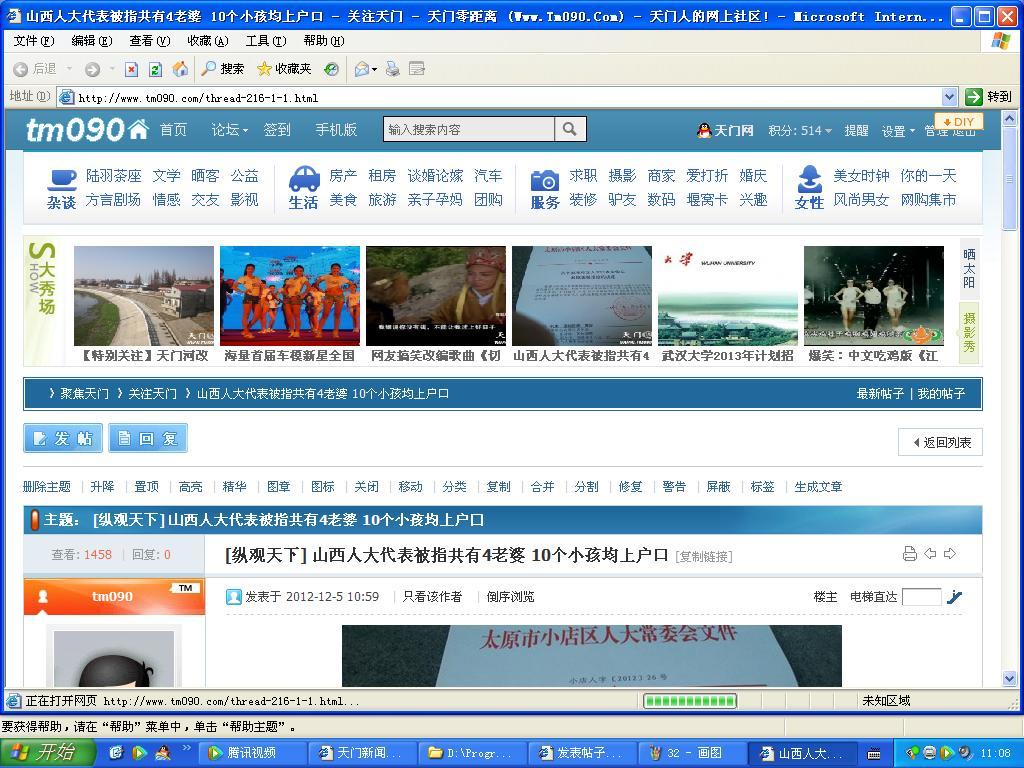Click the 返回列表 button
Image resolution: width=1024 pixels, height=768 pixels.
(x=940, y=442)
